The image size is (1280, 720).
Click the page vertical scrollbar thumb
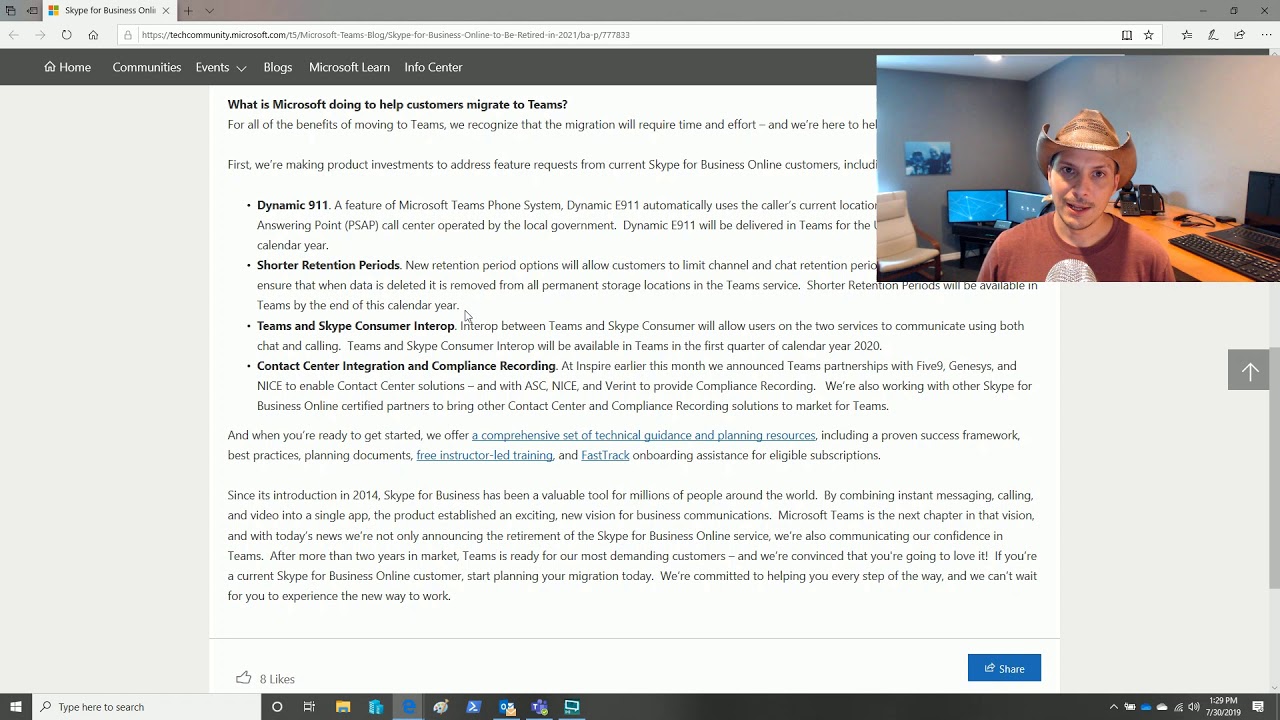click(1274, 468)
